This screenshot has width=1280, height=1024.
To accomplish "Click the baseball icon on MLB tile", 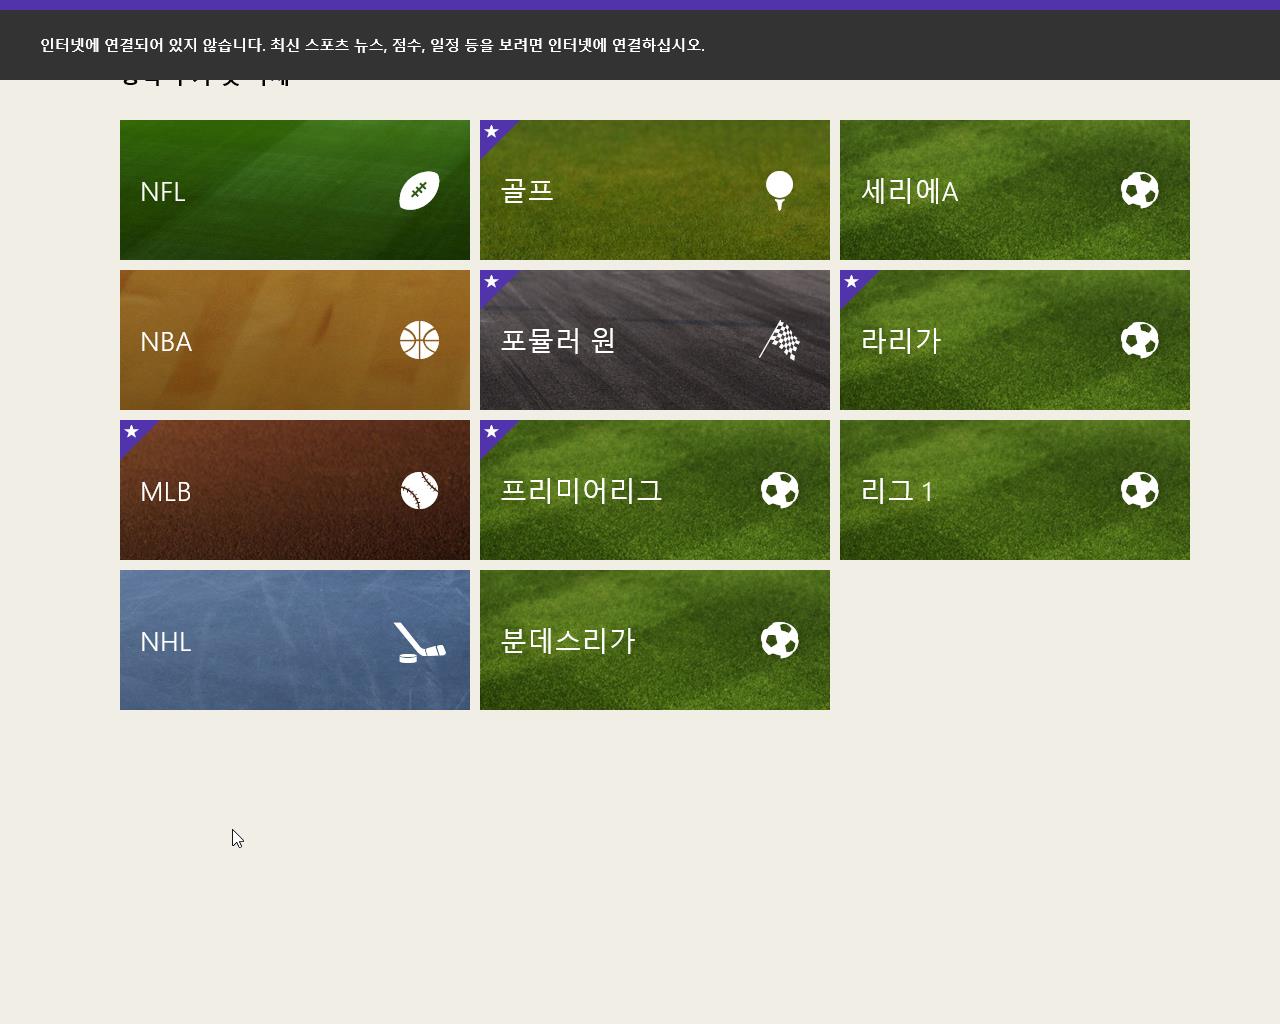I will pos(419,490).
